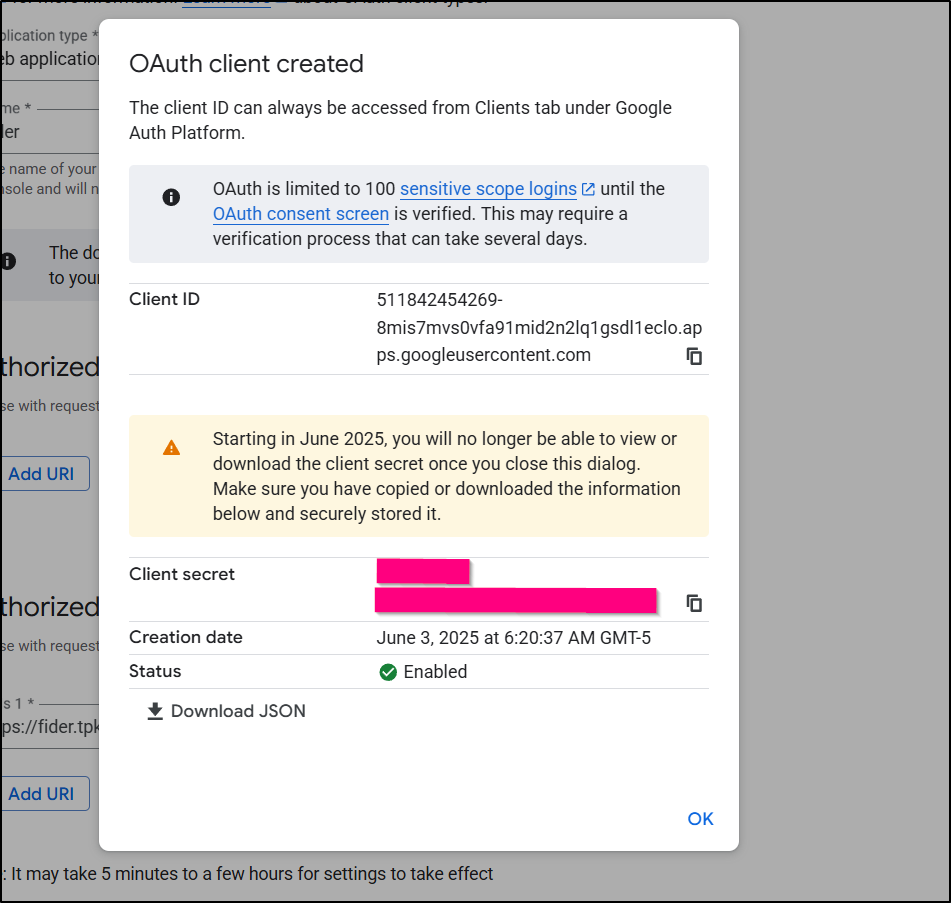This screenshot has height=903, width=951.
Task: Click the orange warning triangle icon
Action: (172, 448)
